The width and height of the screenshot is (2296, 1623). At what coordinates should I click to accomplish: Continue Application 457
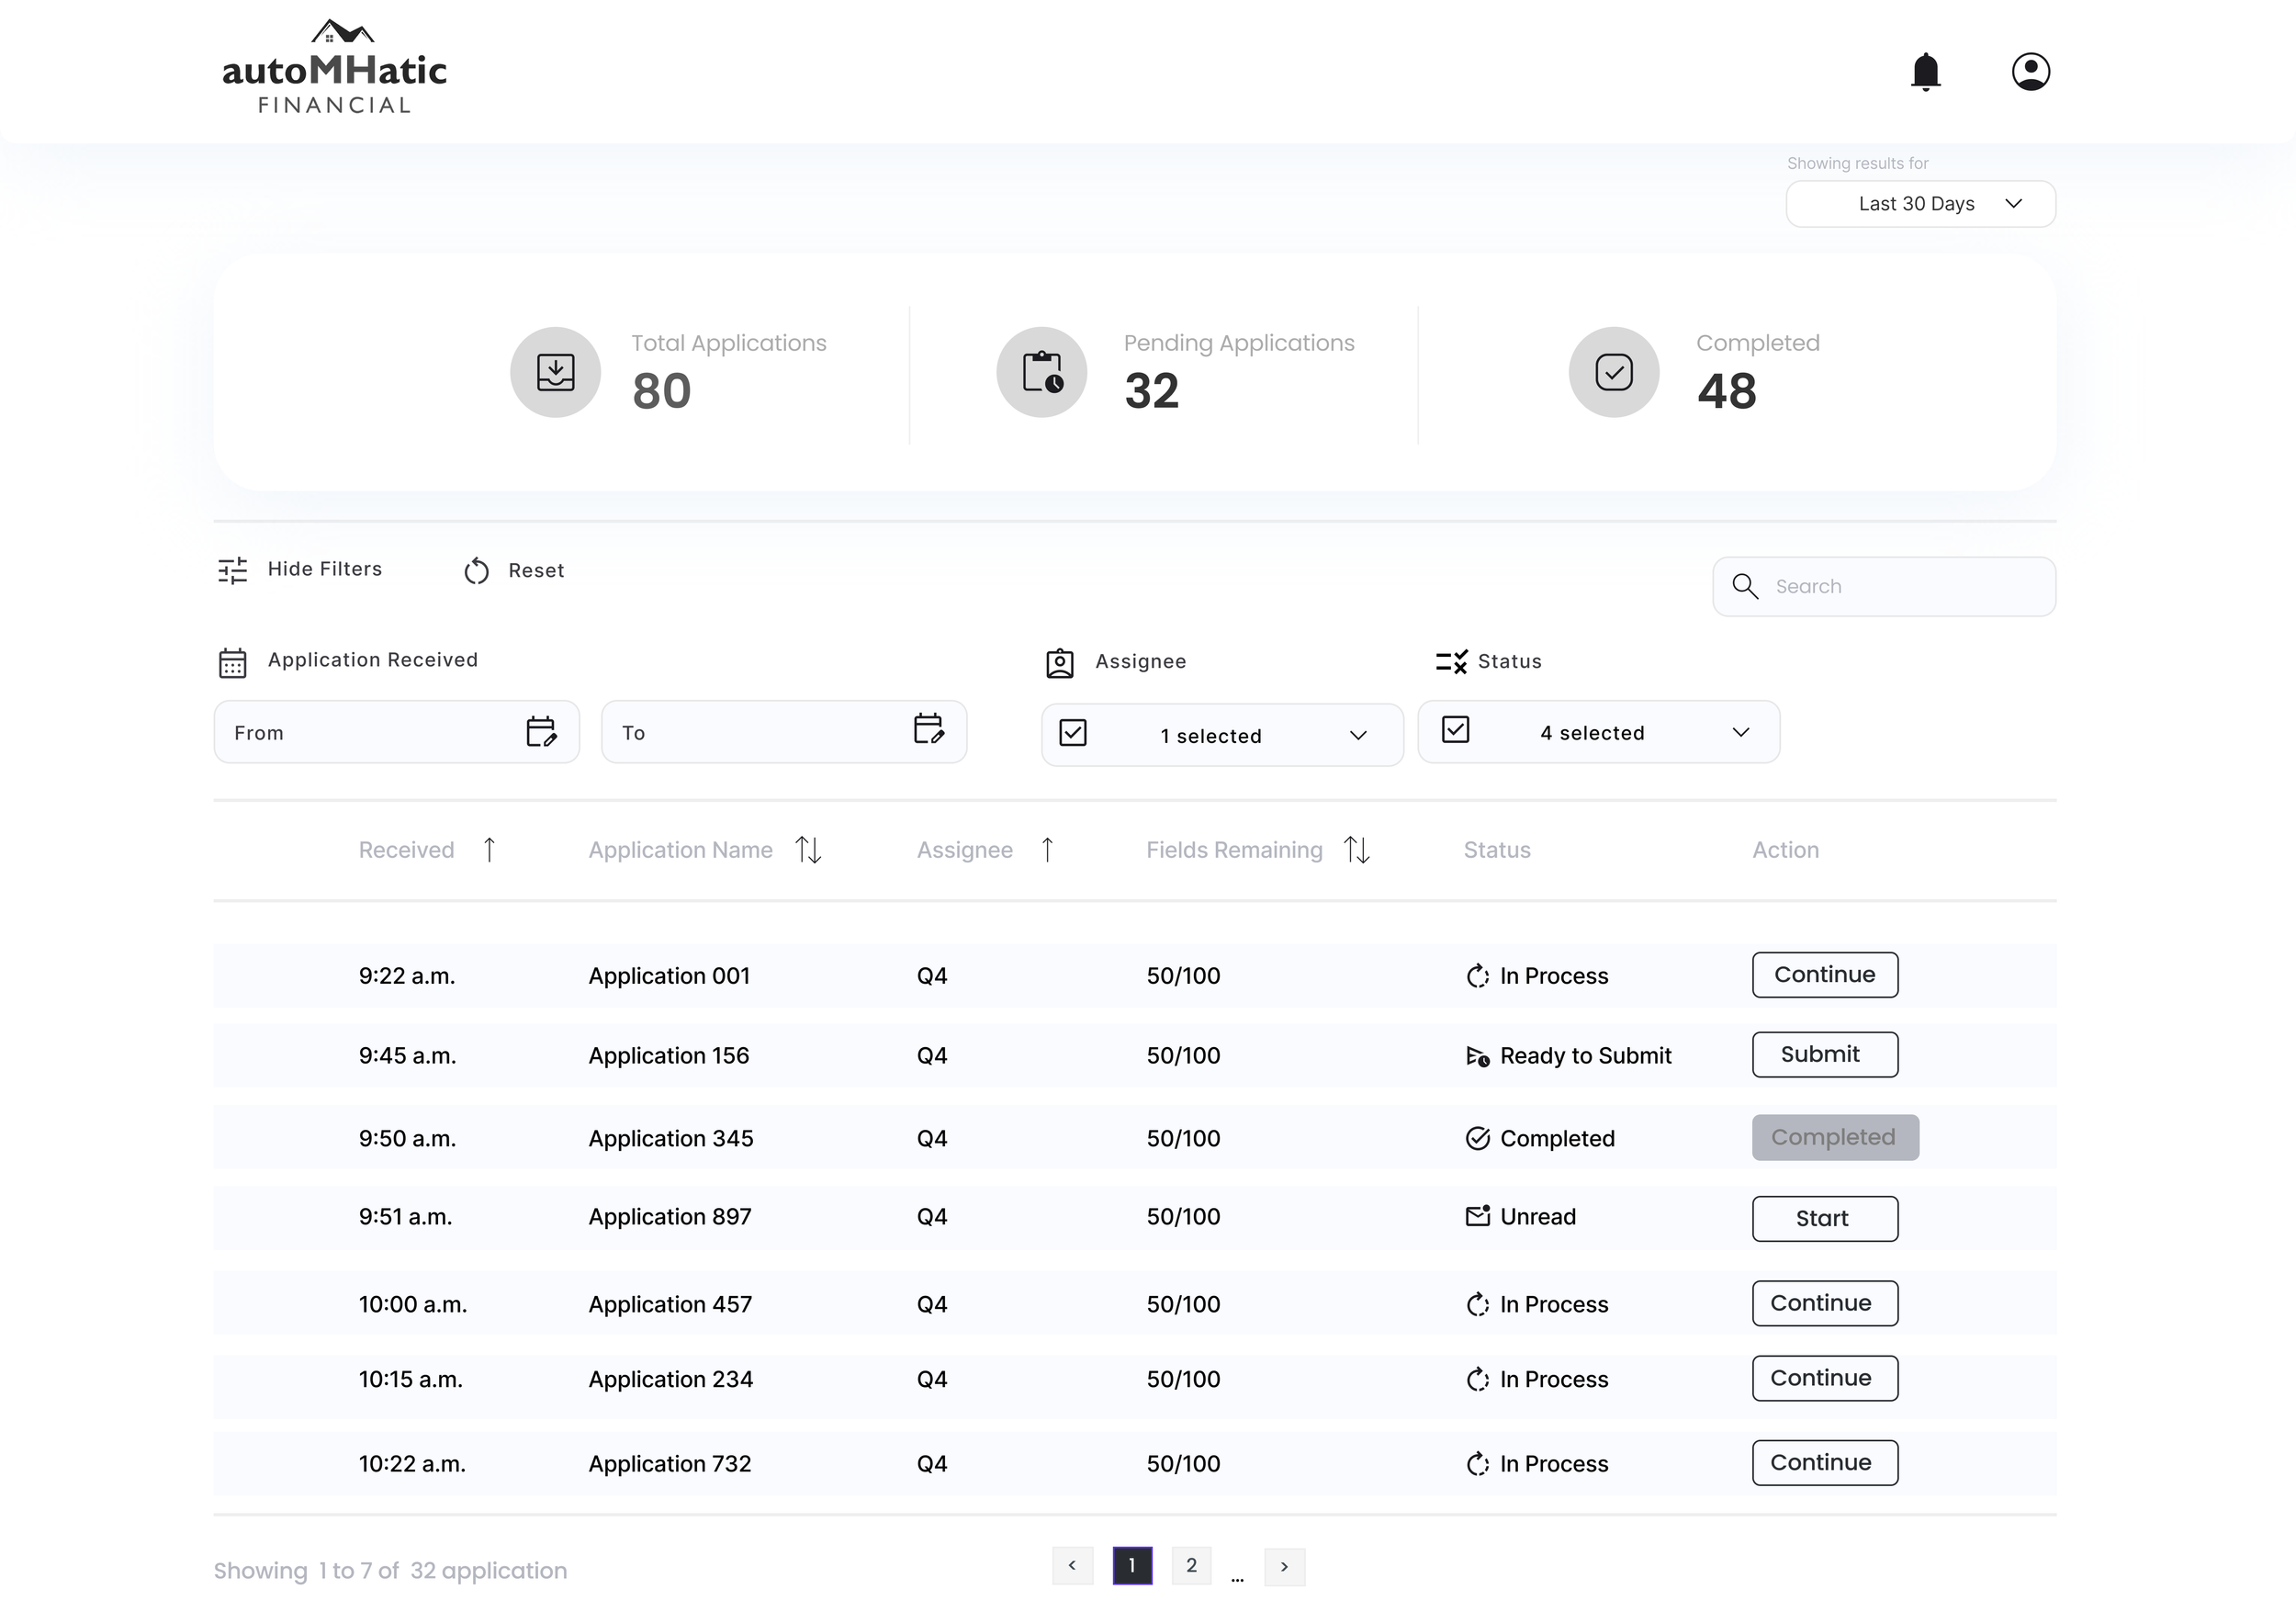click(x=1825, y=1304)
